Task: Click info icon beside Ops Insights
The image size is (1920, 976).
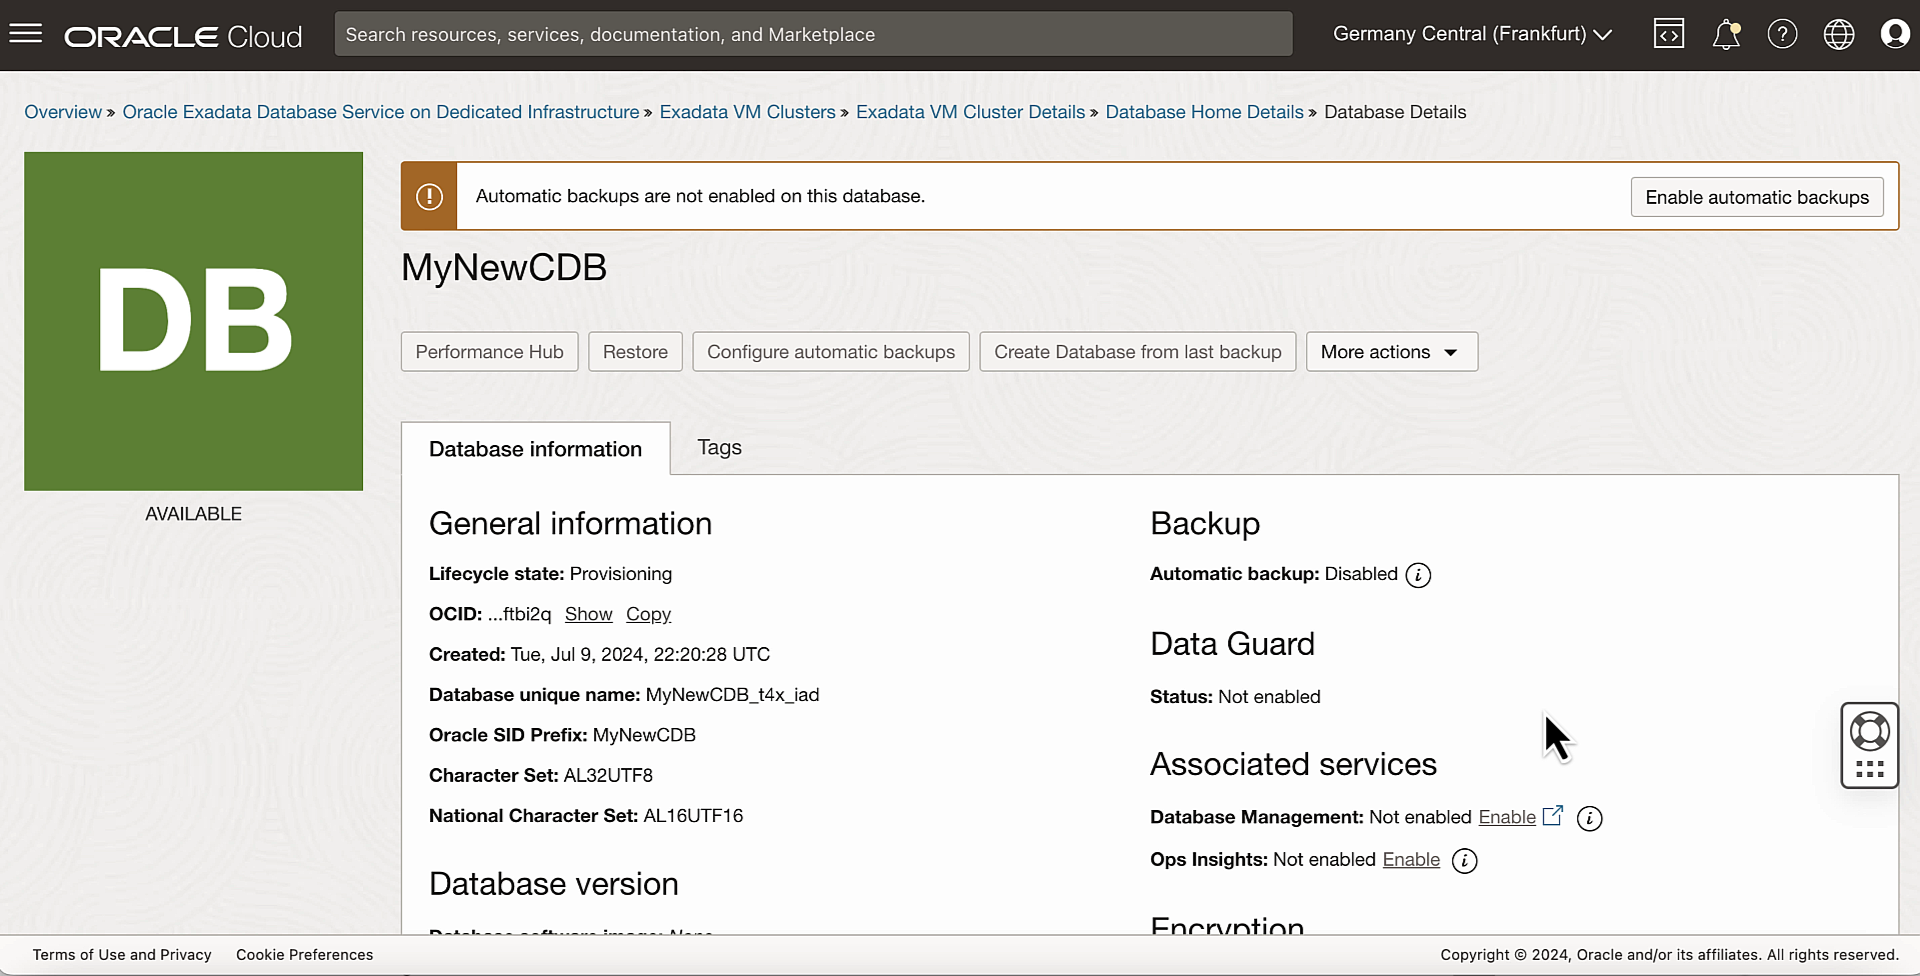Action: (x=1464, y=861)
